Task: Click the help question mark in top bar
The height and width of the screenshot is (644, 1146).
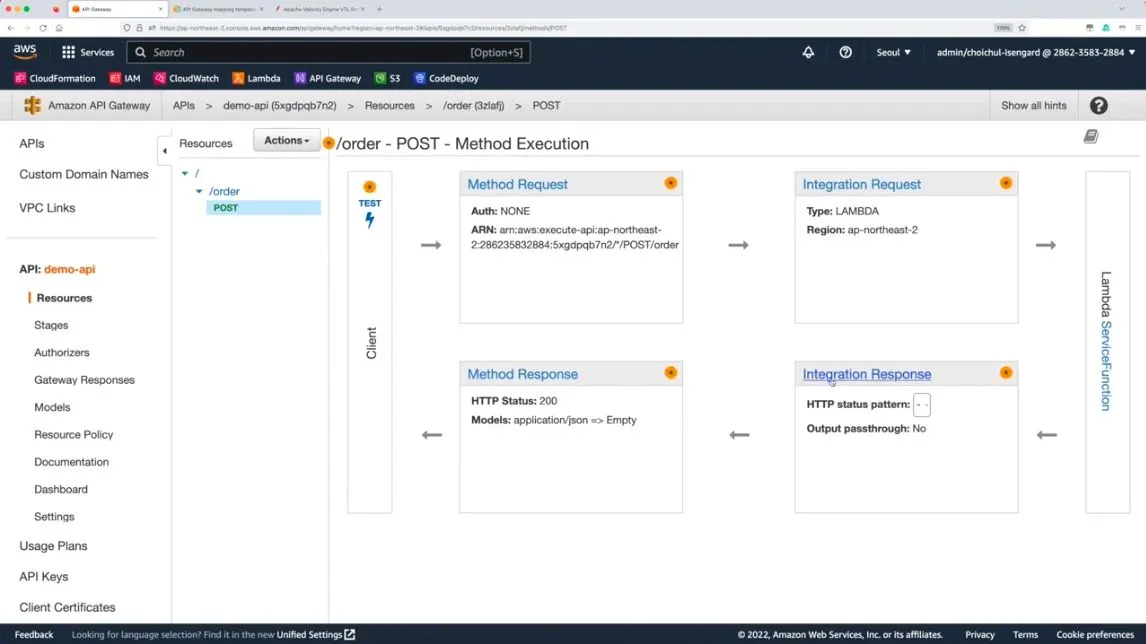Action: coord(845,52)
